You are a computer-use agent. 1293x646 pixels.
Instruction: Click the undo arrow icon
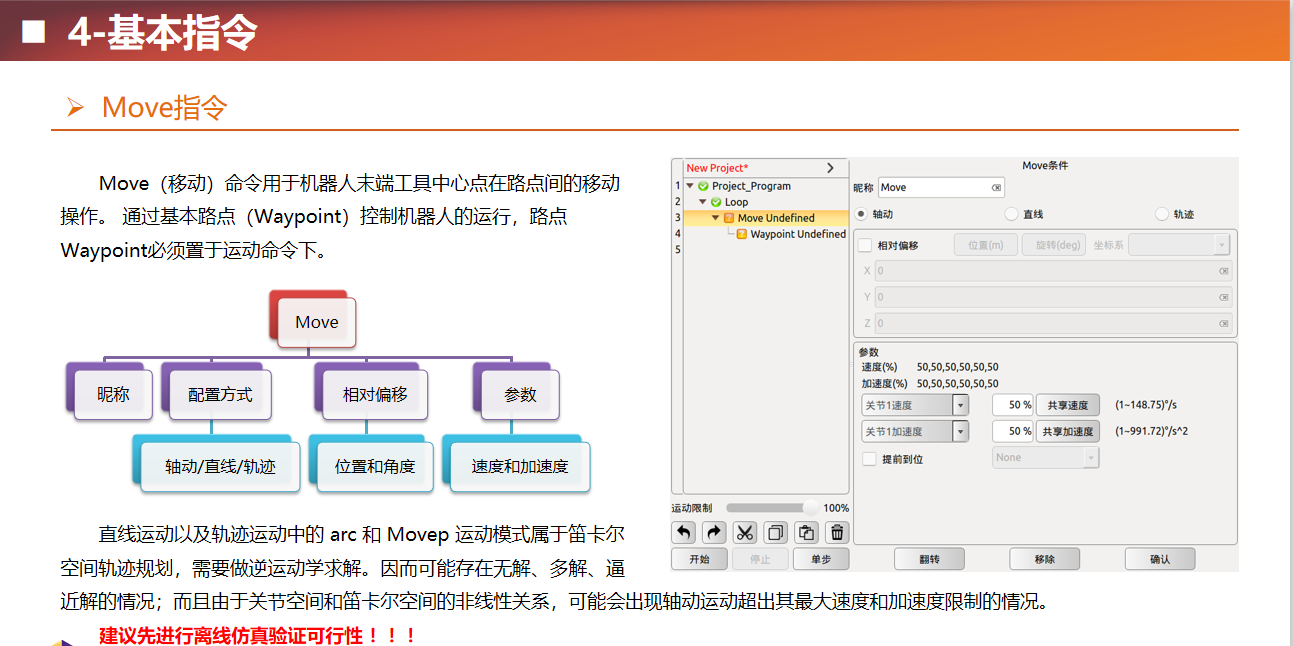pyautogui.click(x=685, y=533)
